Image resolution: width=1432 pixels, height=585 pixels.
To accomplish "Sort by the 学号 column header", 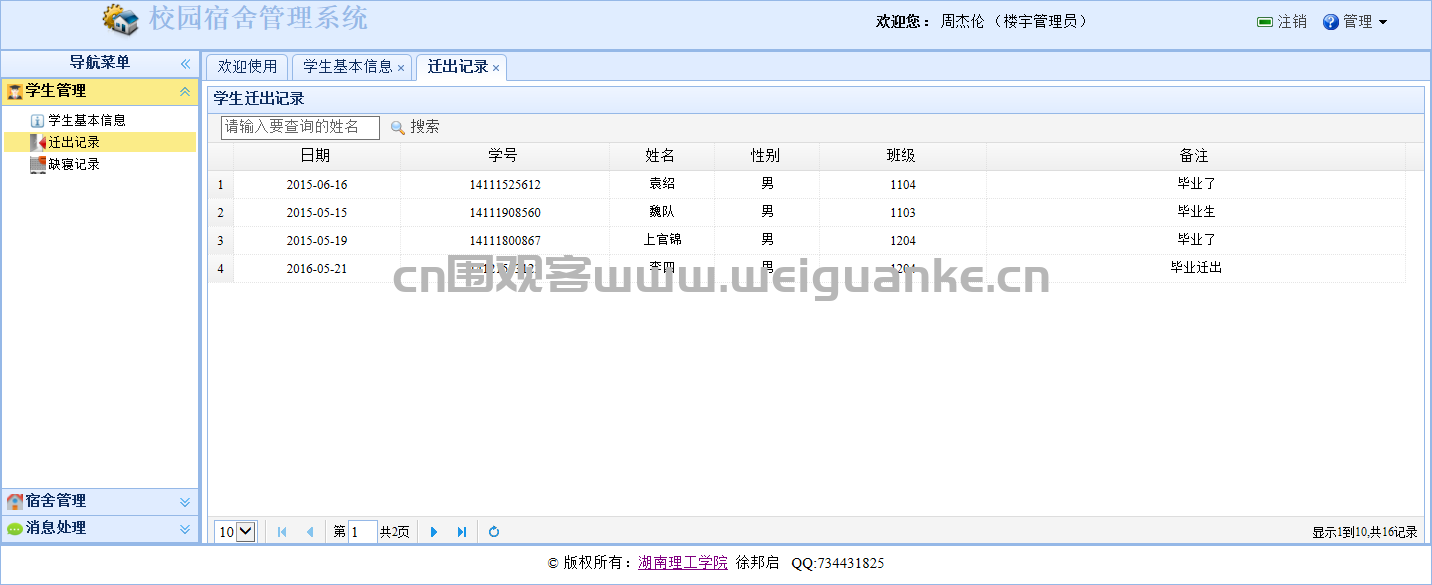I will pos(504,156).
